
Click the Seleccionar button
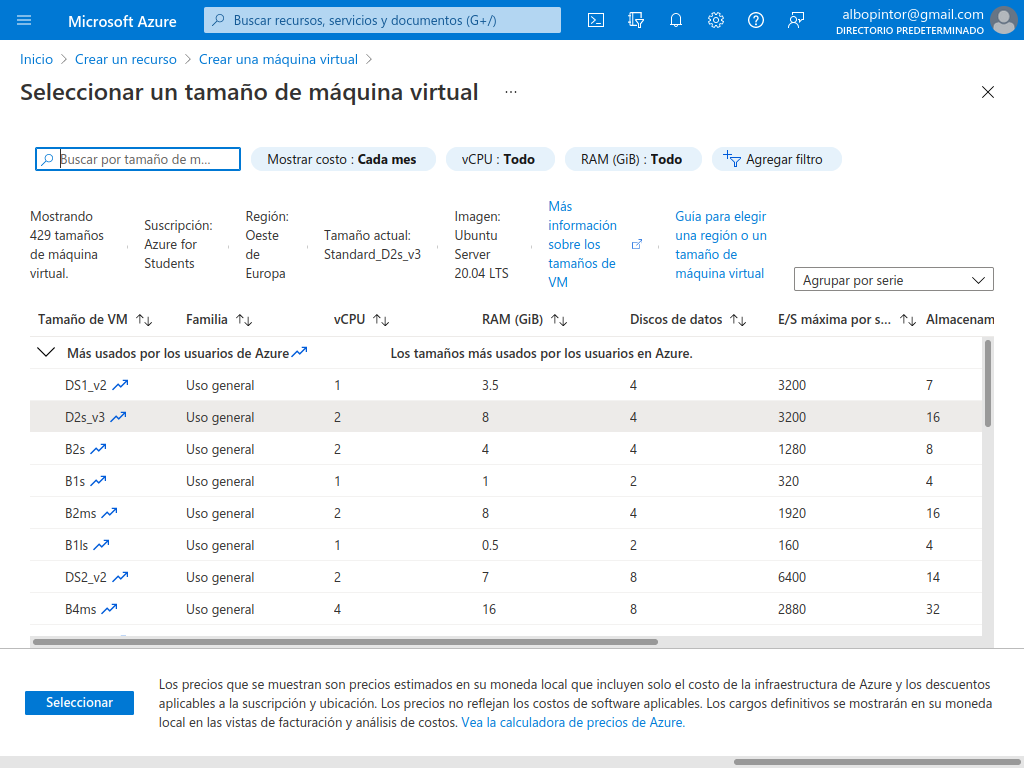pyautogui.click(x=80, y=703)
